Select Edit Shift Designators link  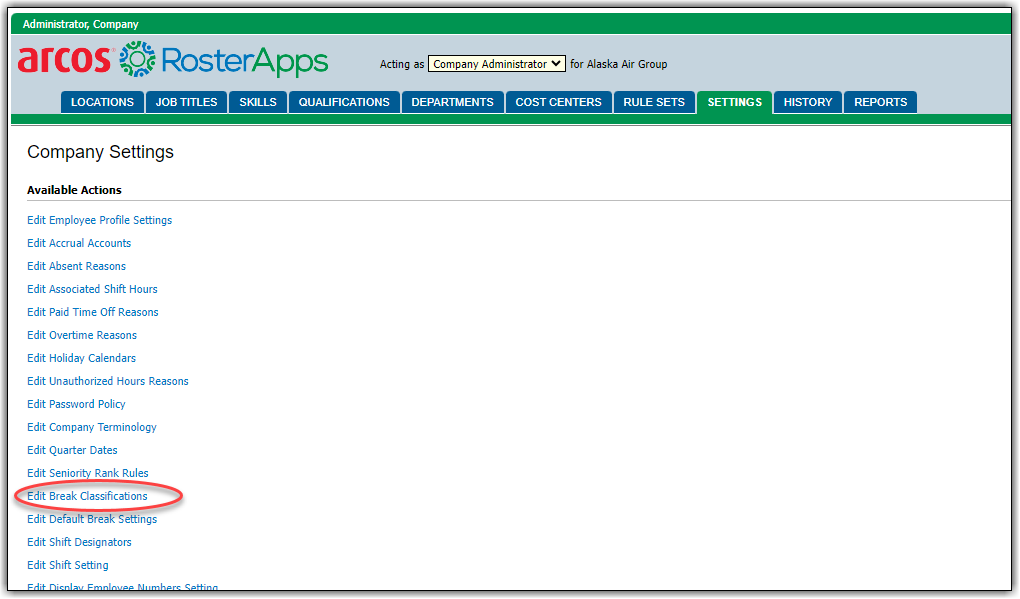(x=79, y=542)
